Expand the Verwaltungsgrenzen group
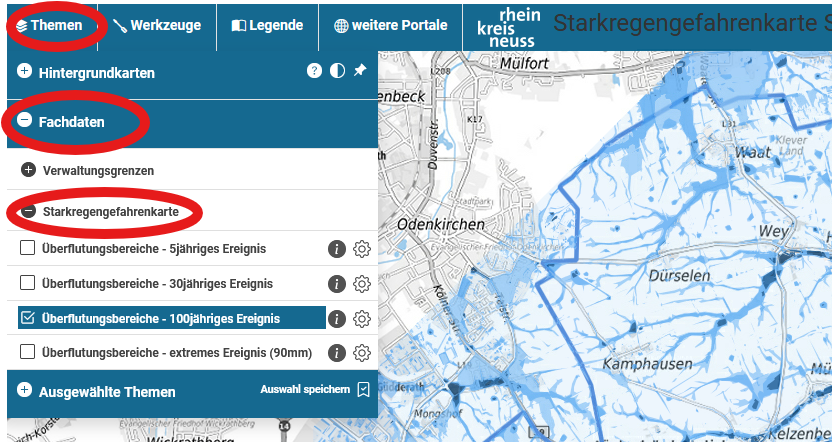The image size is (832, 442). 29,170
